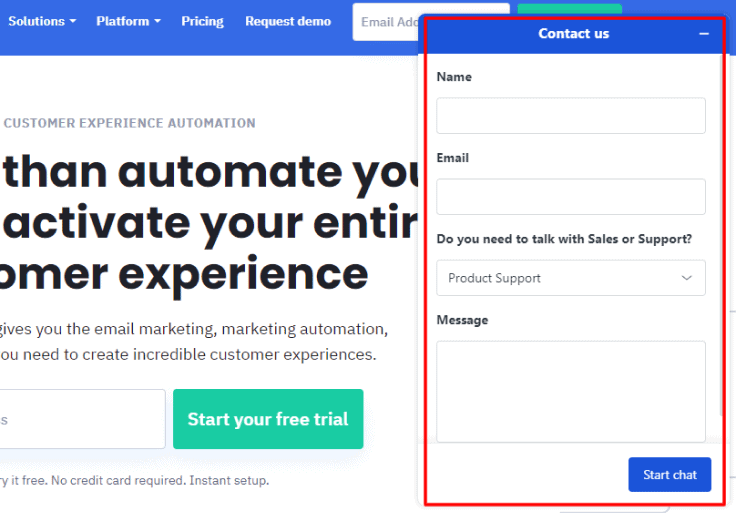Go to the Pricing page
736x513 pixels.
[x=203, y=21]
